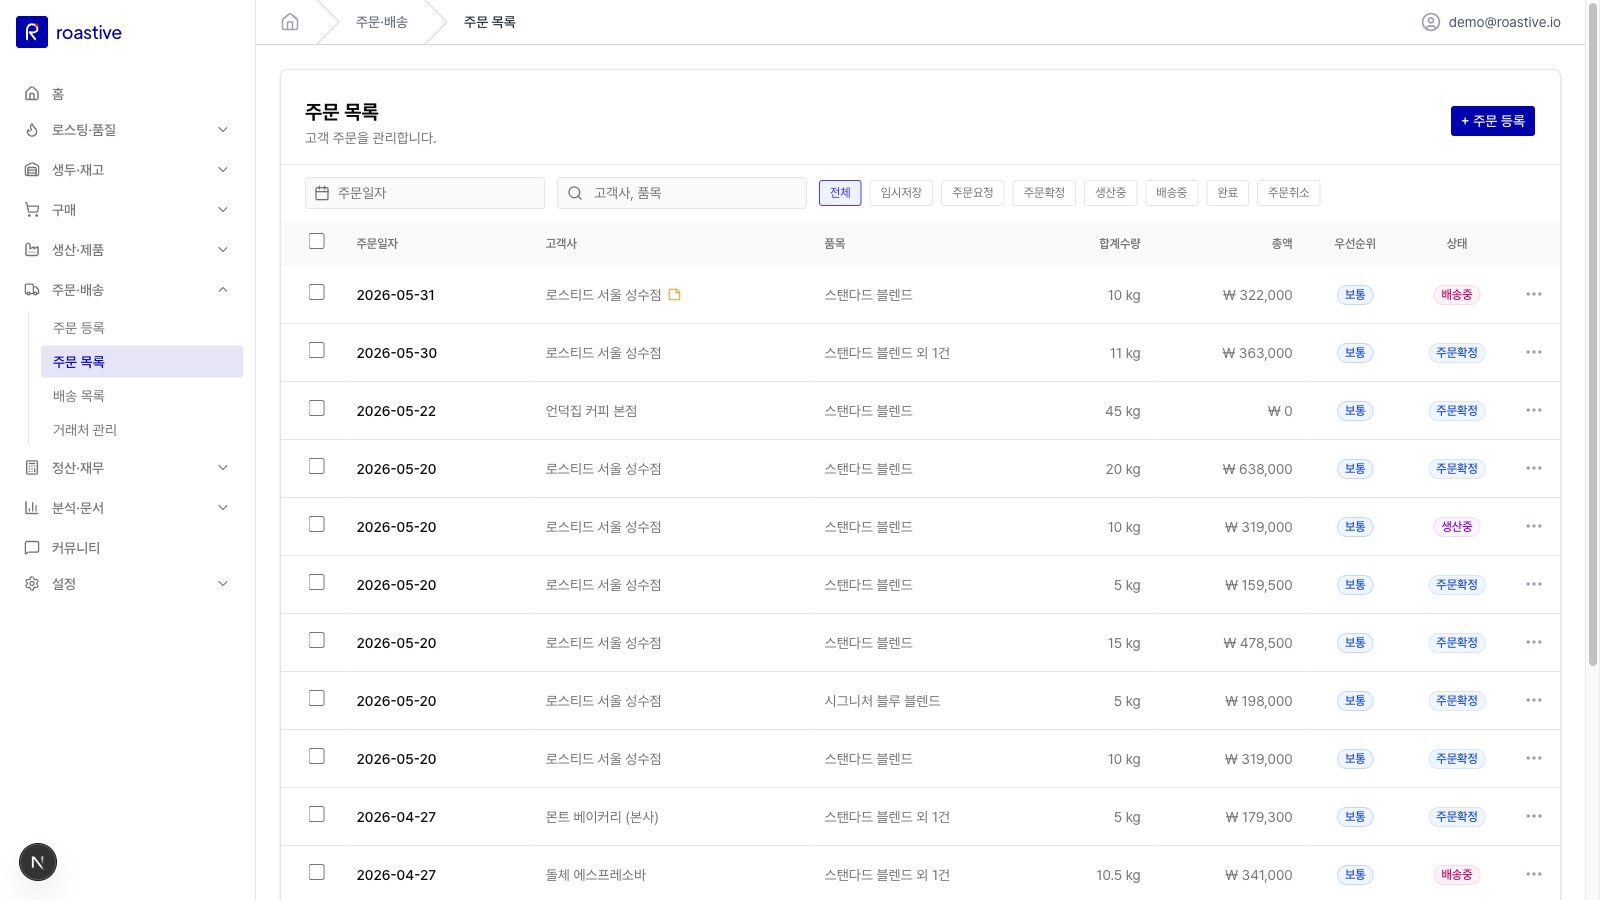Expand the 생두·재고 sidebar section
Image resolution: width=1600 pixels, height=900 pixels.
pos(128,170)
